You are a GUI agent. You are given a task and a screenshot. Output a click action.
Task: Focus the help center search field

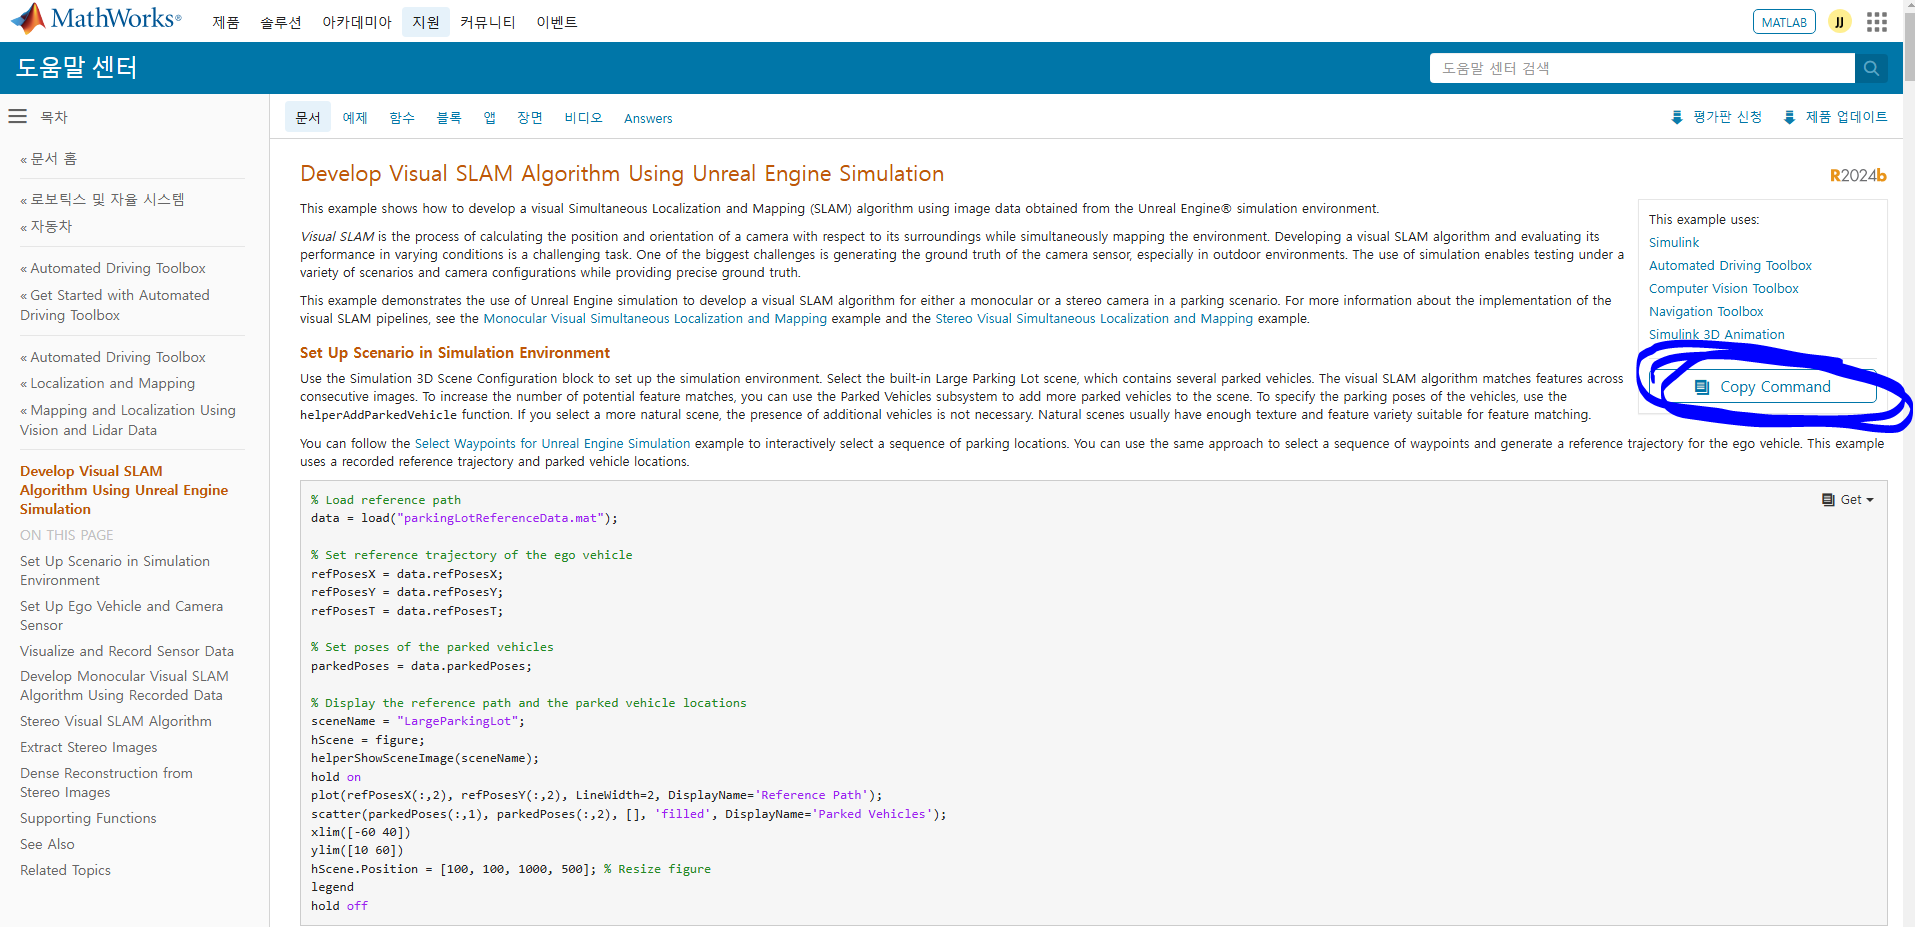(x=1642, y=68)
